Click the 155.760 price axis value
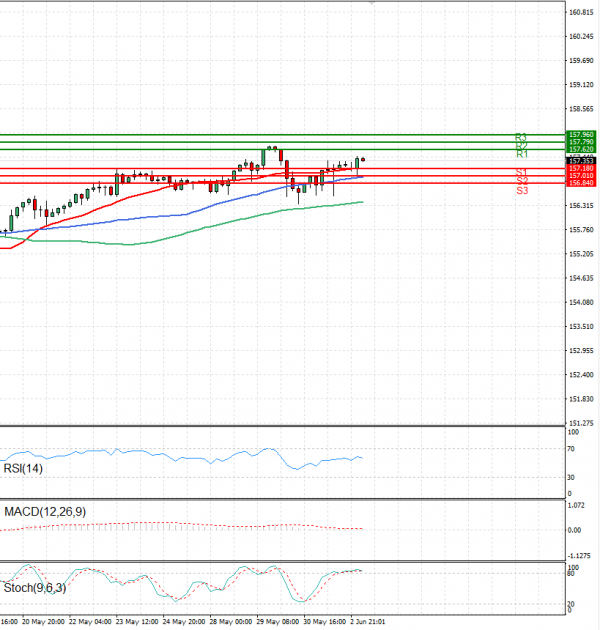The width and height of the screenshot is (600, 630). point(581,230)
